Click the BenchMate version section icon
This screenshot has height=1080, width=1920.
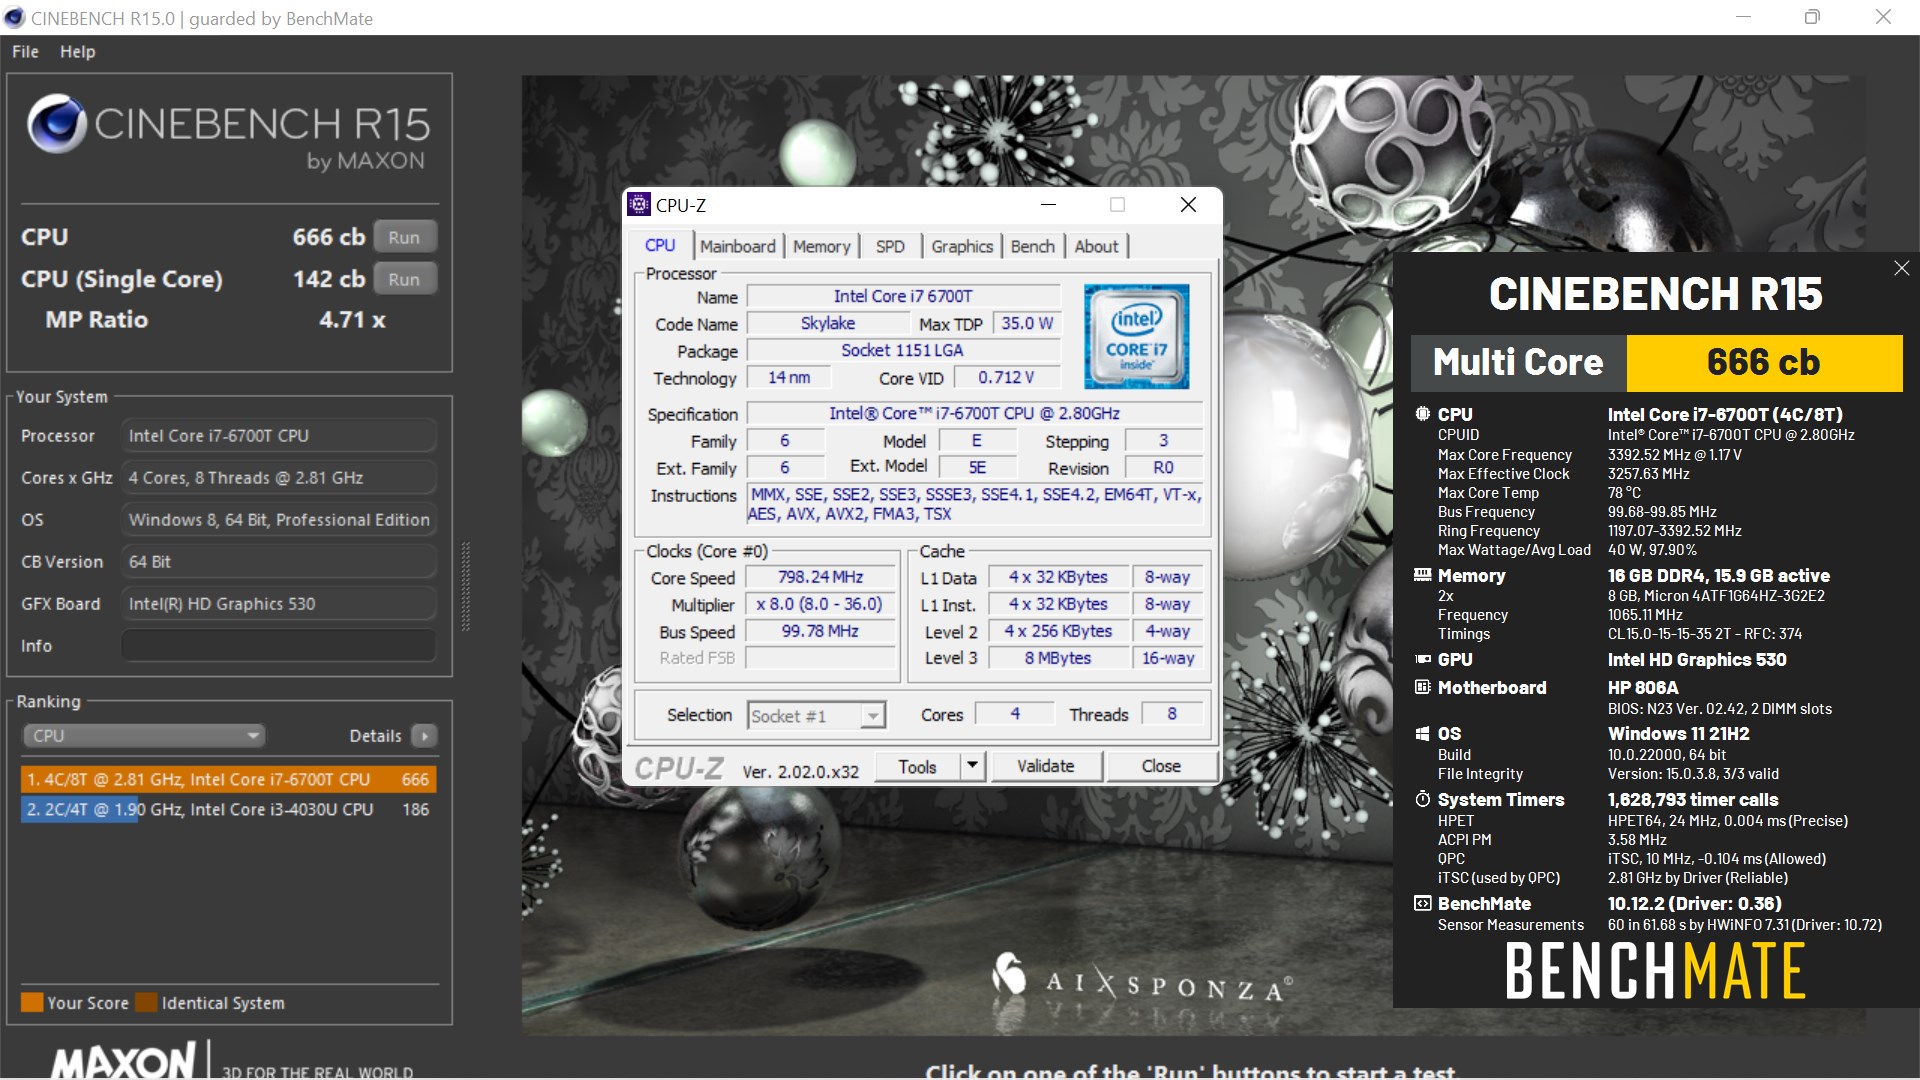(x=1422, y=903)
